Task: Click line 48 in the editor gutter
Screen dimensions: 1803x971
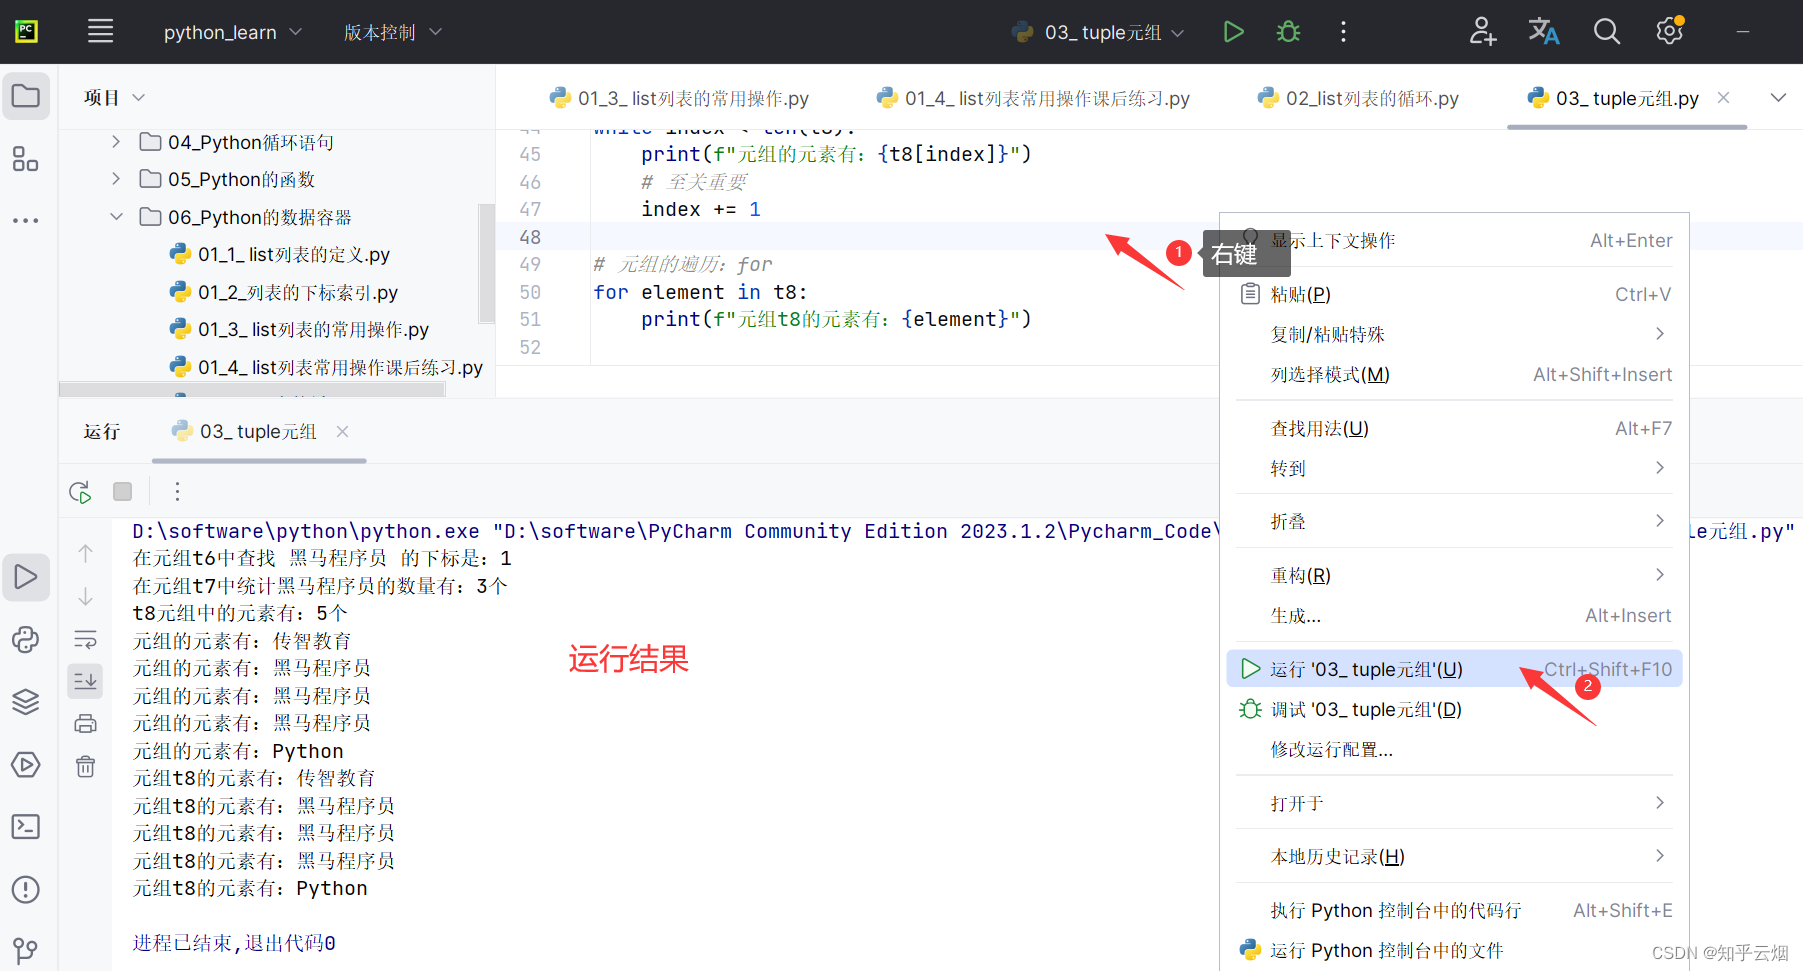Action: [x=530, y=237]
